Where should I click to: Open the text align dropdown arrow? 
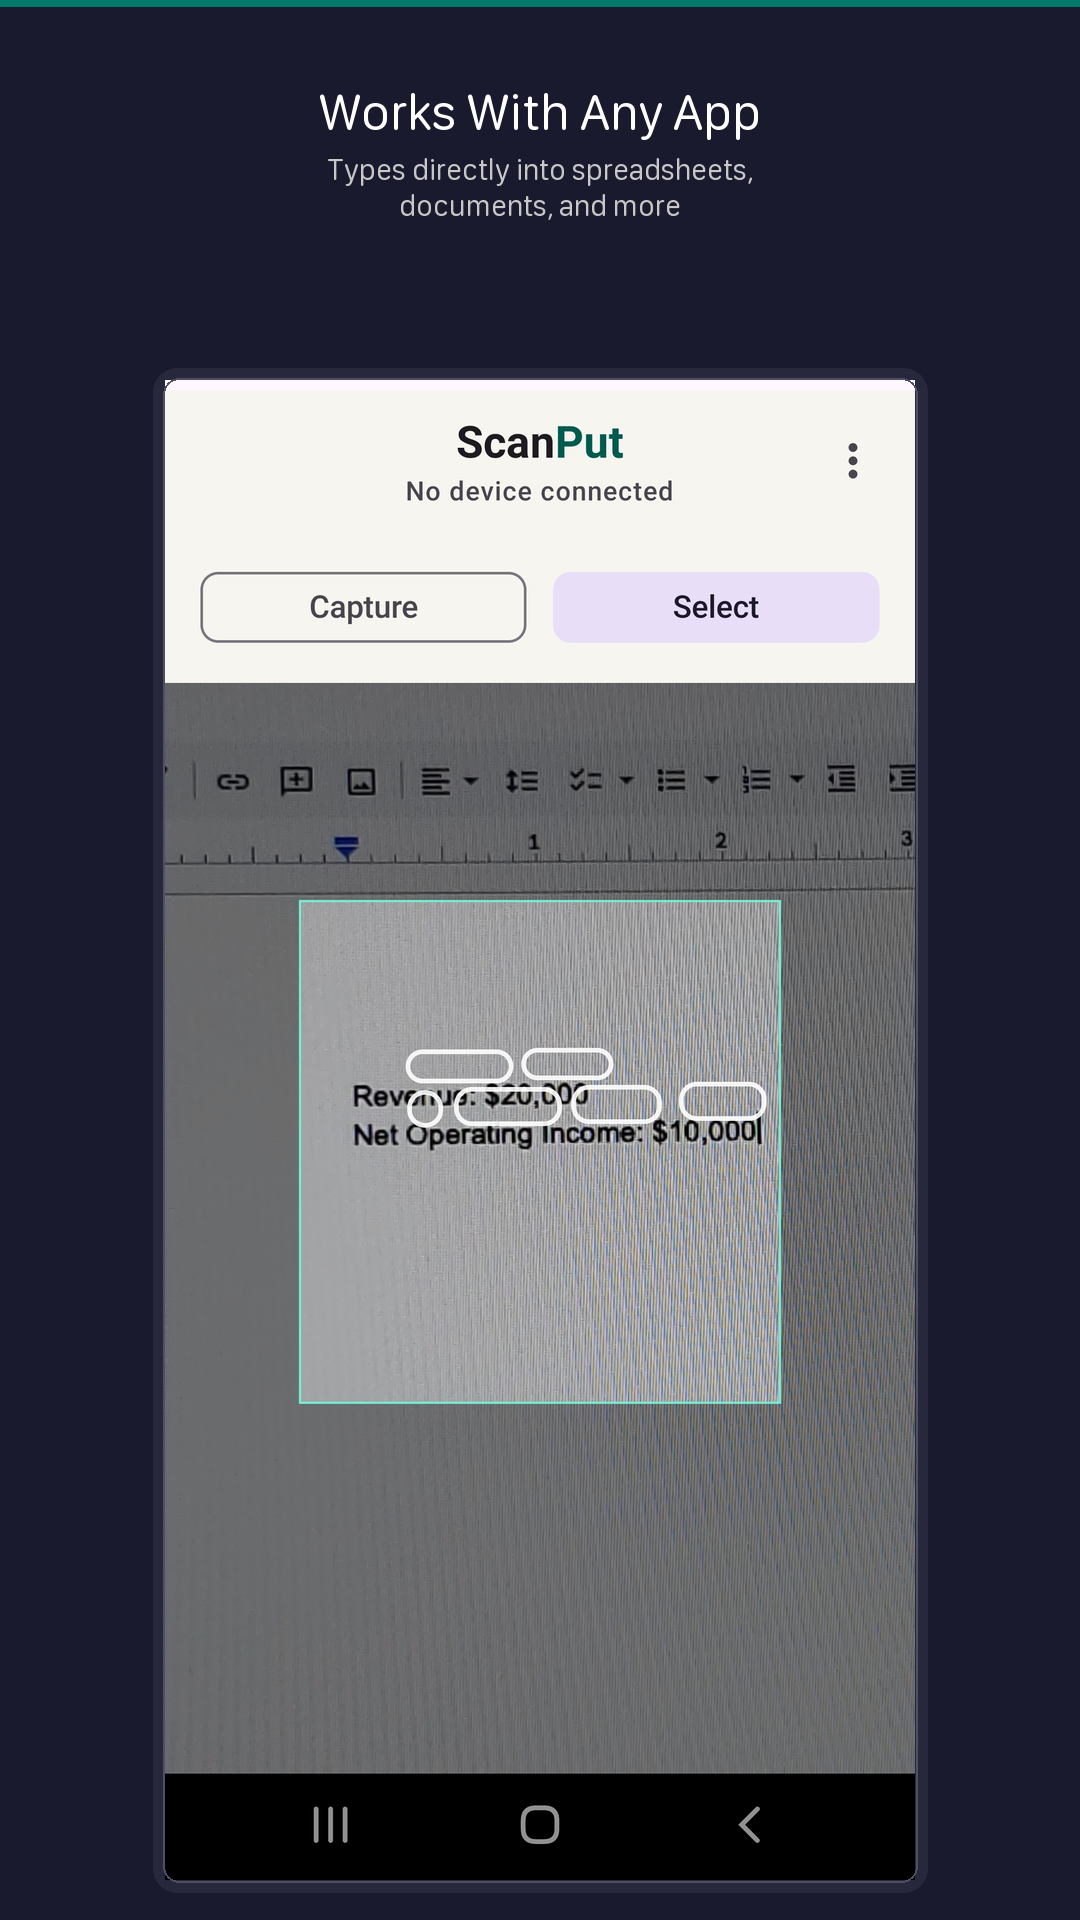(x=471, y=781)
